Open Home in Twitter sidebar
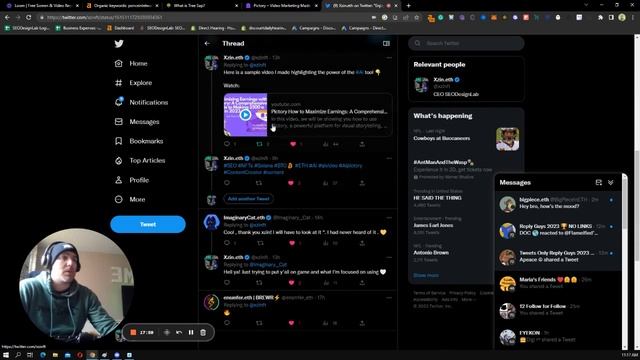640x360 pixels. pos(131,63)
